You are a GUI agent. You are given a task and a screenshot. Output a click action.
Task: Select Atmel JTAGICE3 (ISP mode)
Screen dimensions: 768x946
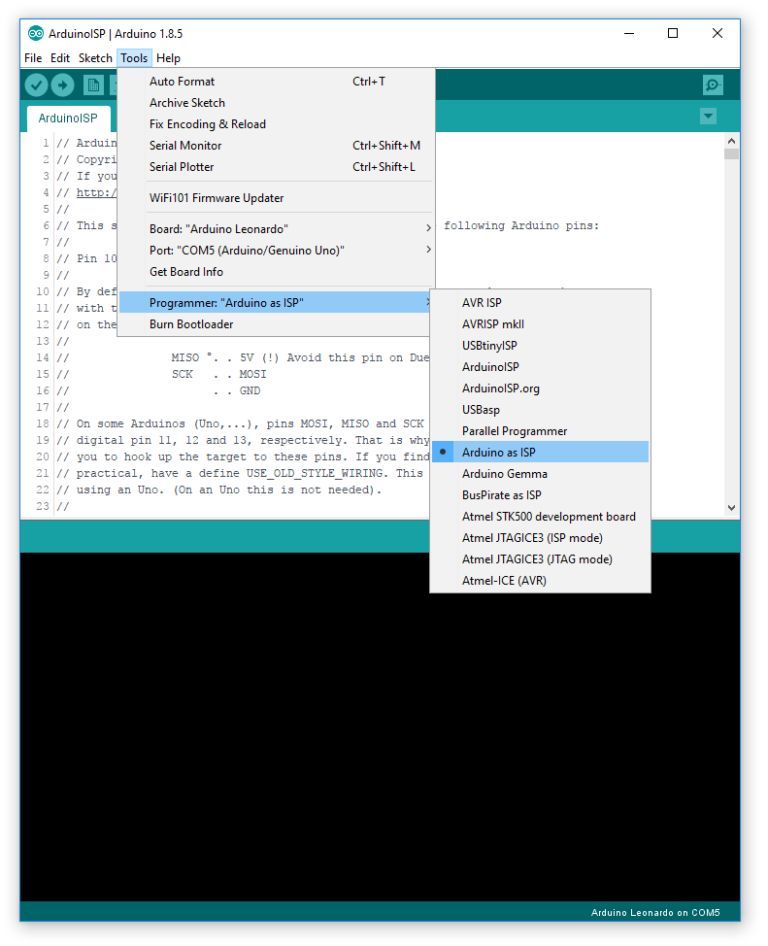(541, 538)
